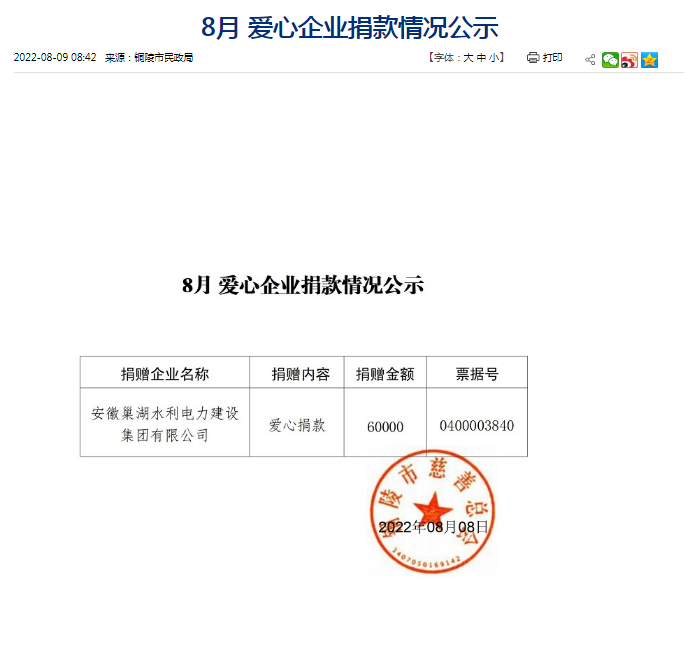Click the black document title in image

[303, 285]
